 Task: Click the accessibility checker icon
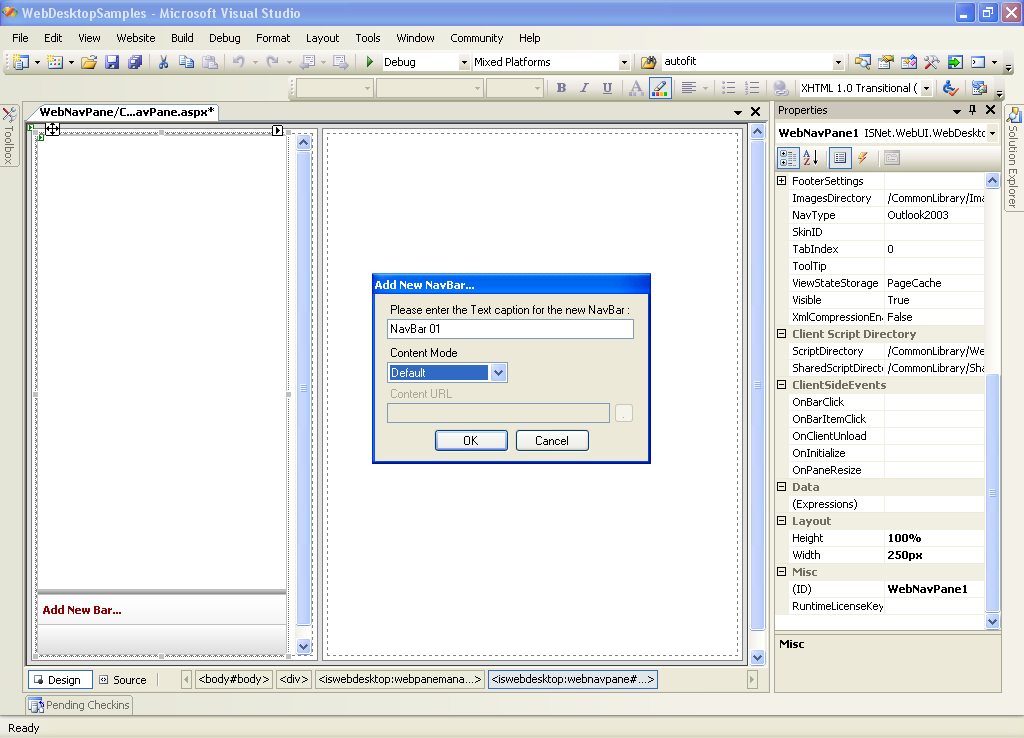pyautogui.click(x=951, y=88)
